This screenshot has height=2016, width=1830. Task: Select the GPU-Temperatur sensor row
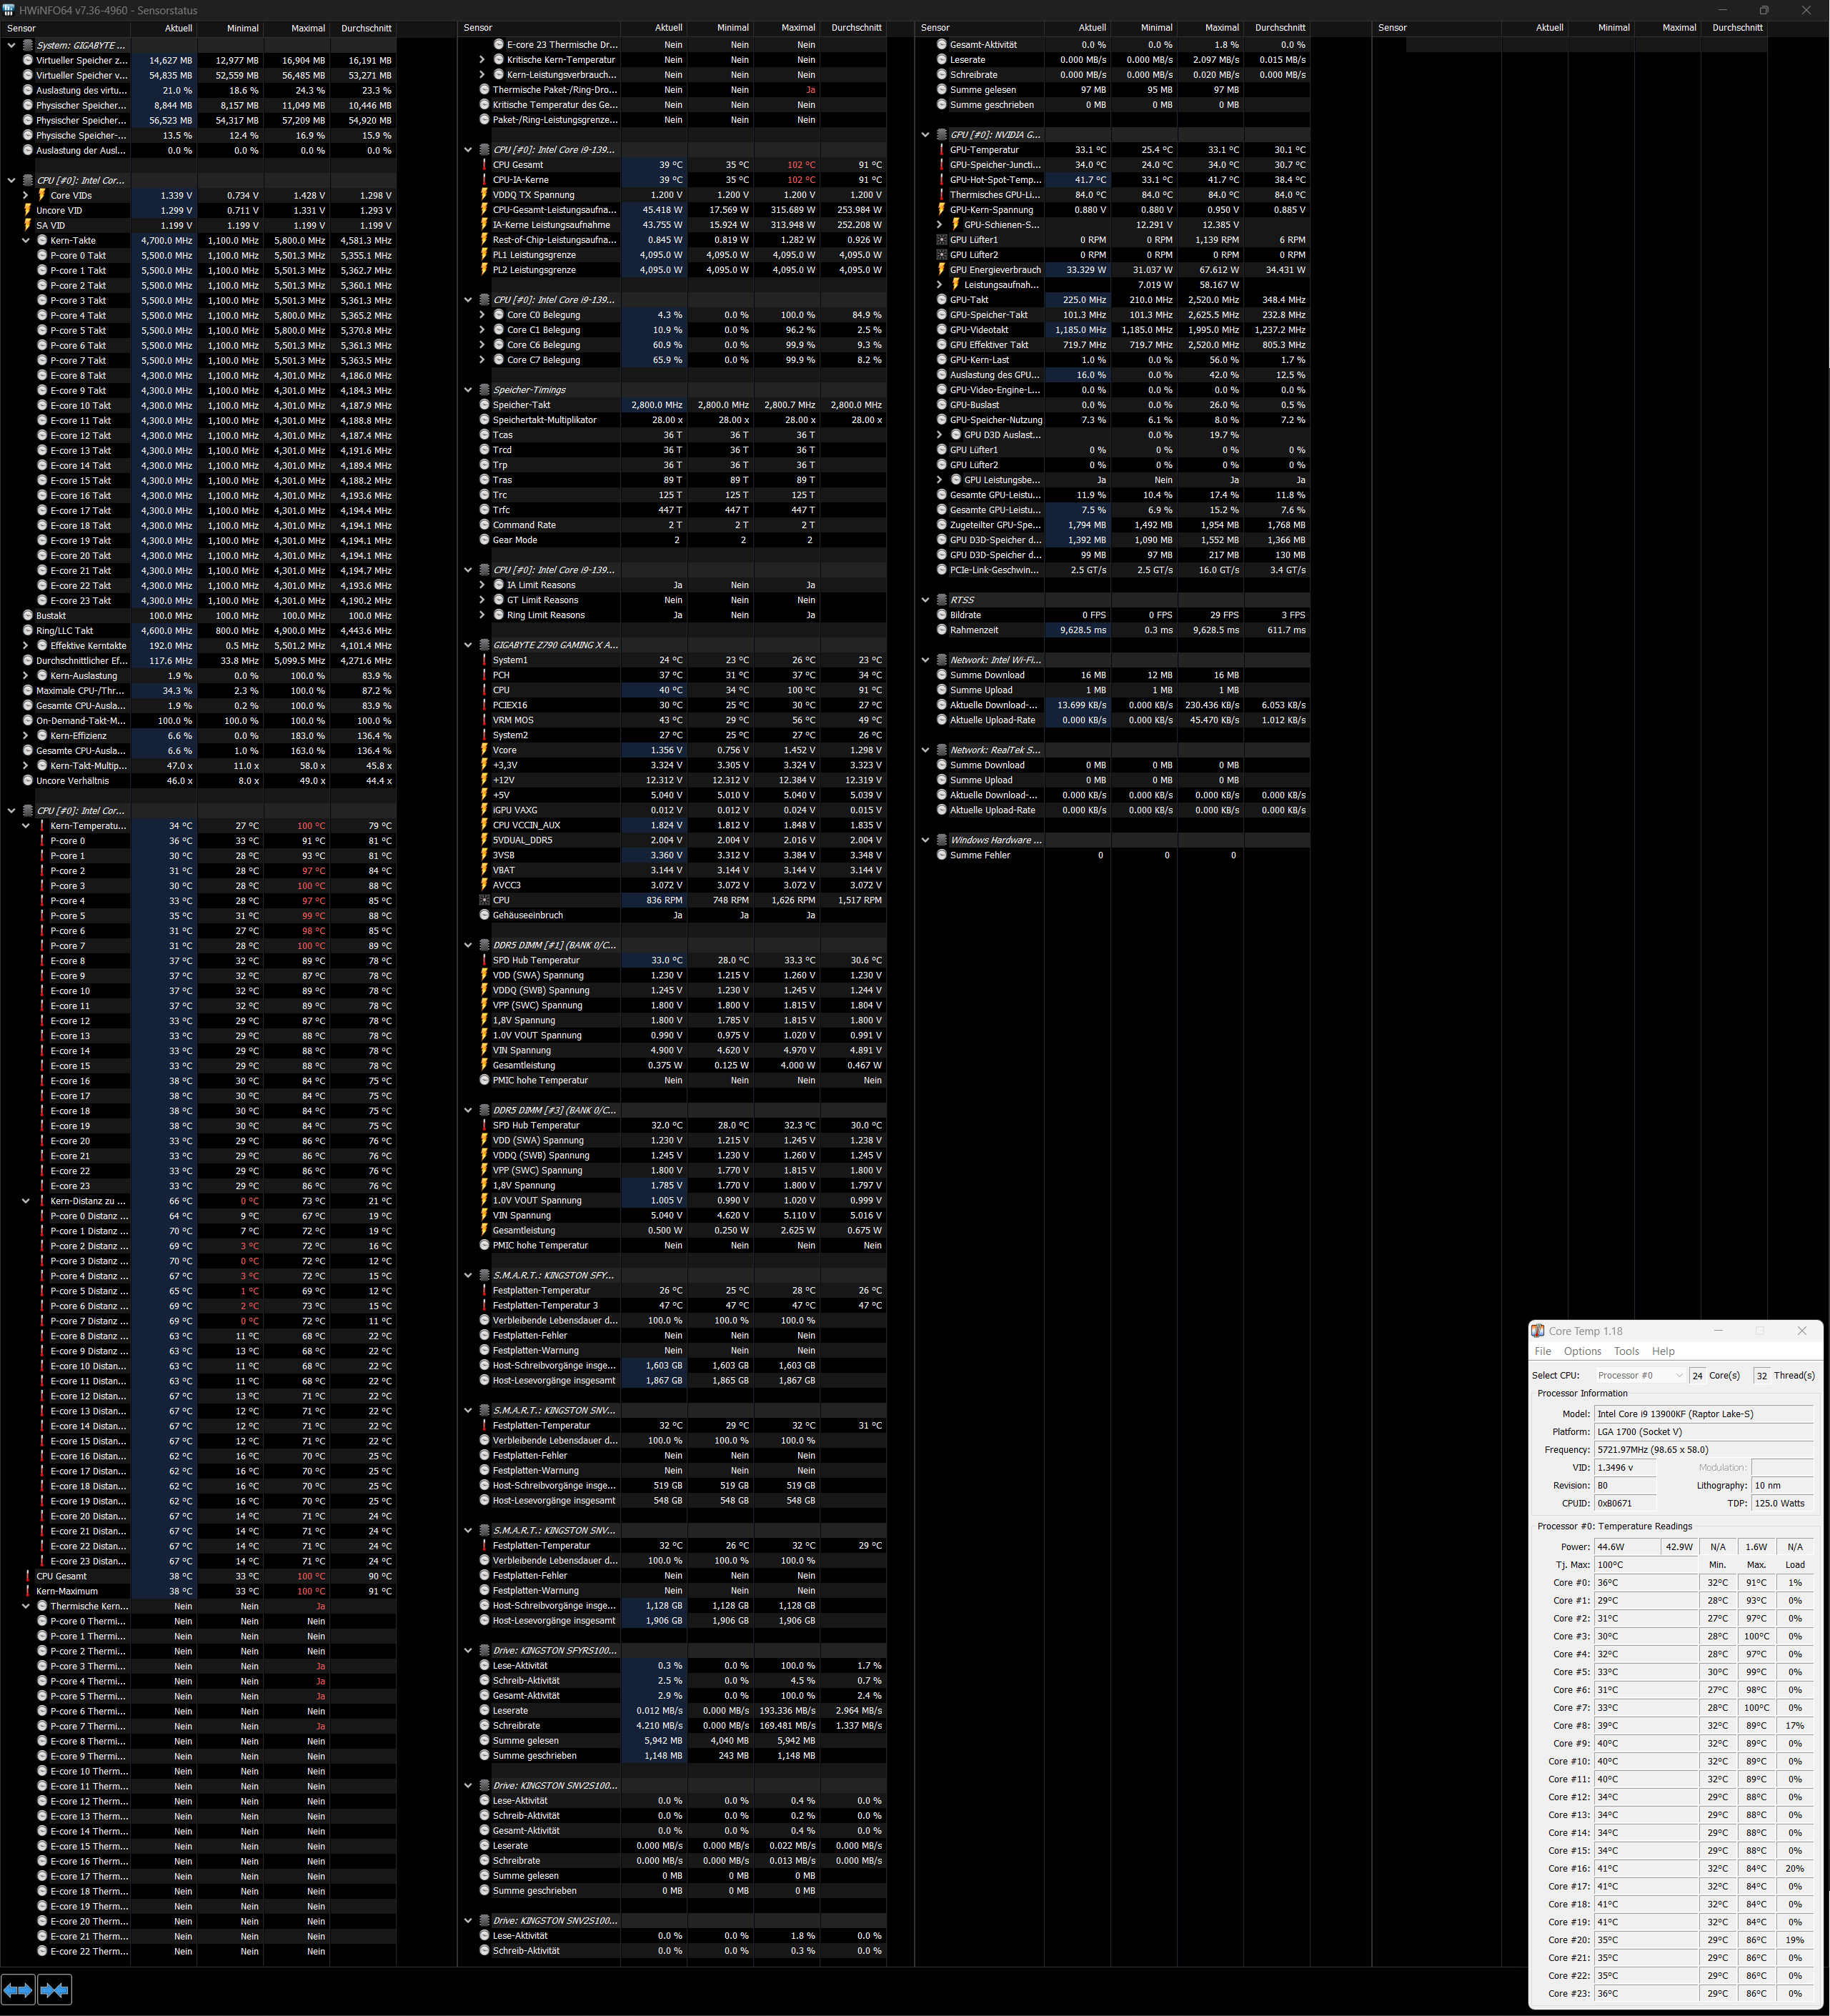pyautogui.click(x=985, y=150)
